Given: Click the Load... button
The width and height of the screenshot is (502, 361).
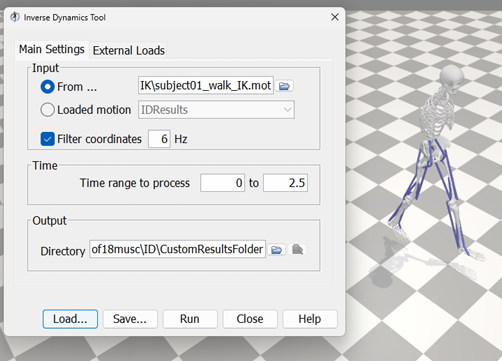Looking at the screenshot, I should pyautogui.click(x=70, y=319).
